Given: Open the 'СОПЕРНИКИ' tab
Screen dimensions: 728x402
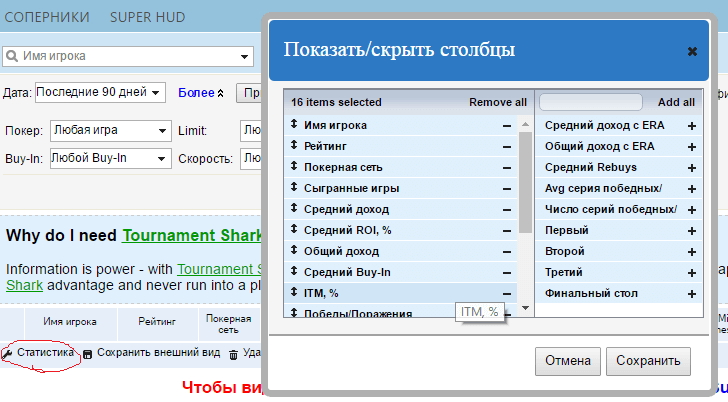Looking at the screenshot, I should (46, 17).
